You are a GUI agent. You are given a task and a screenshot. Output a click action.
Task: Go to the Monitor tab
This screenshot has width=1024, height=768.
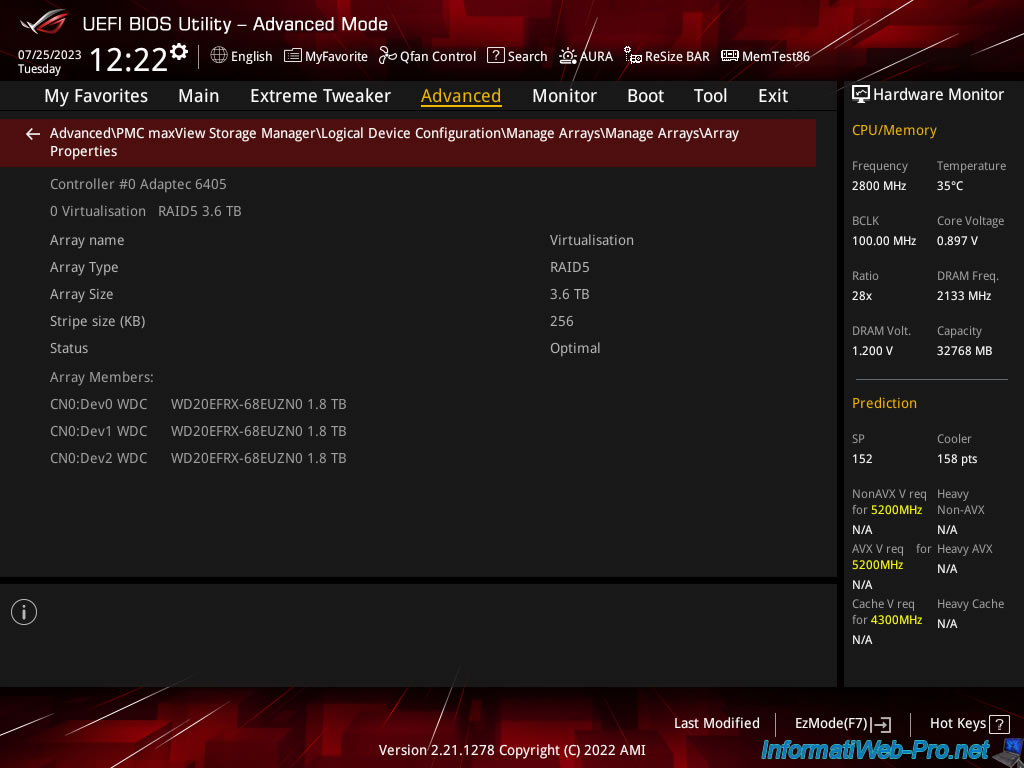pos(564,96)
